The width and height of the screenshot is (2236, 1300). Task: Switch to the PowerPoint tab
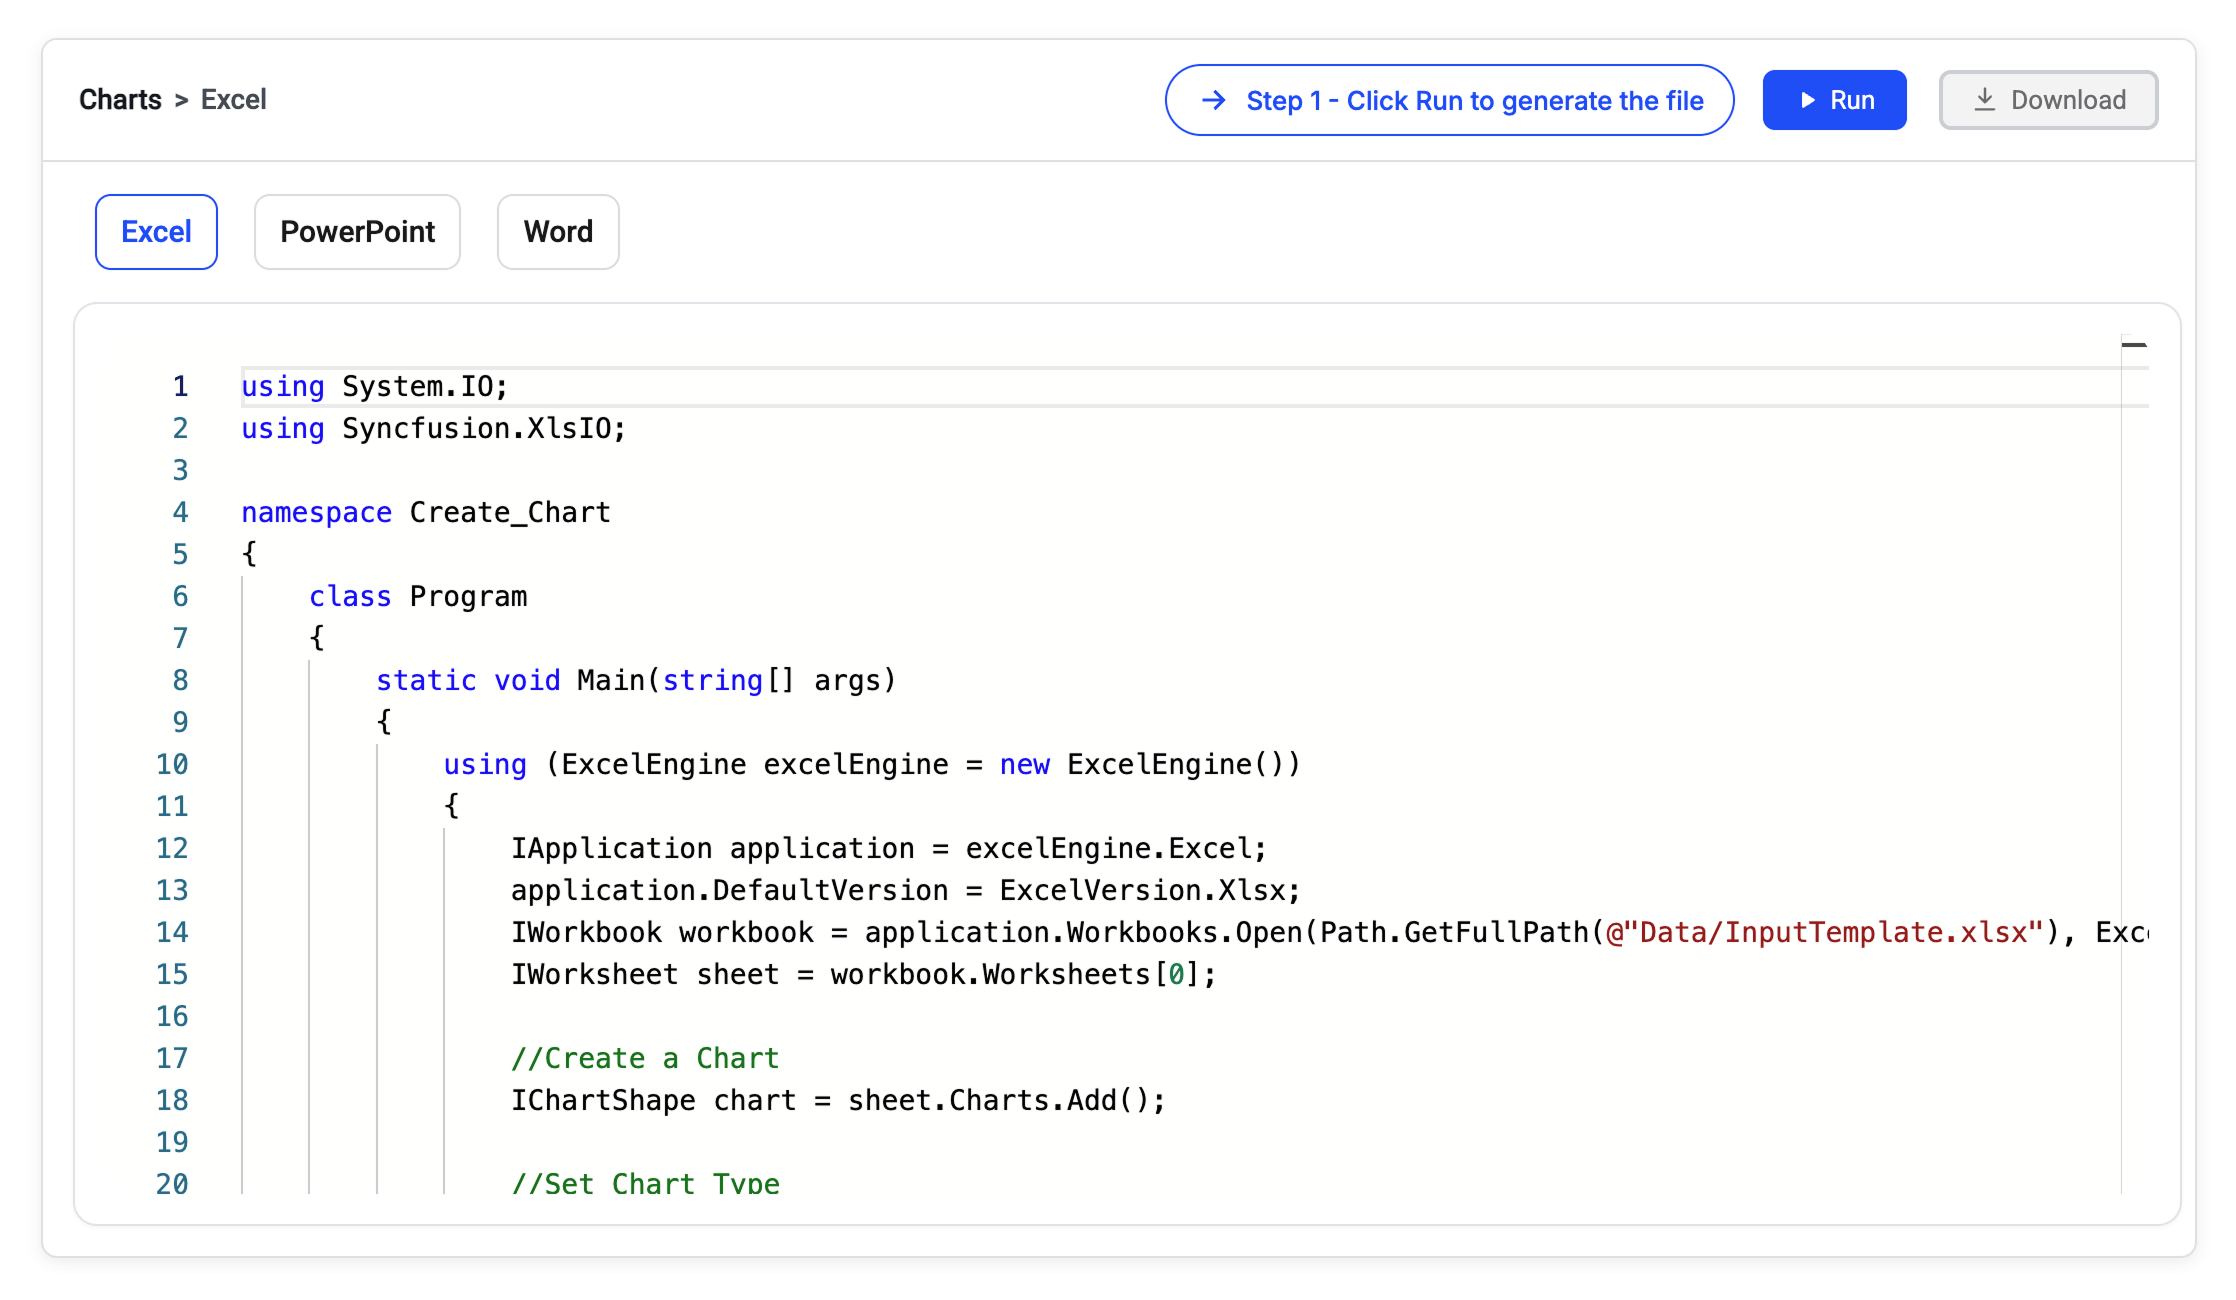[357, 232]
